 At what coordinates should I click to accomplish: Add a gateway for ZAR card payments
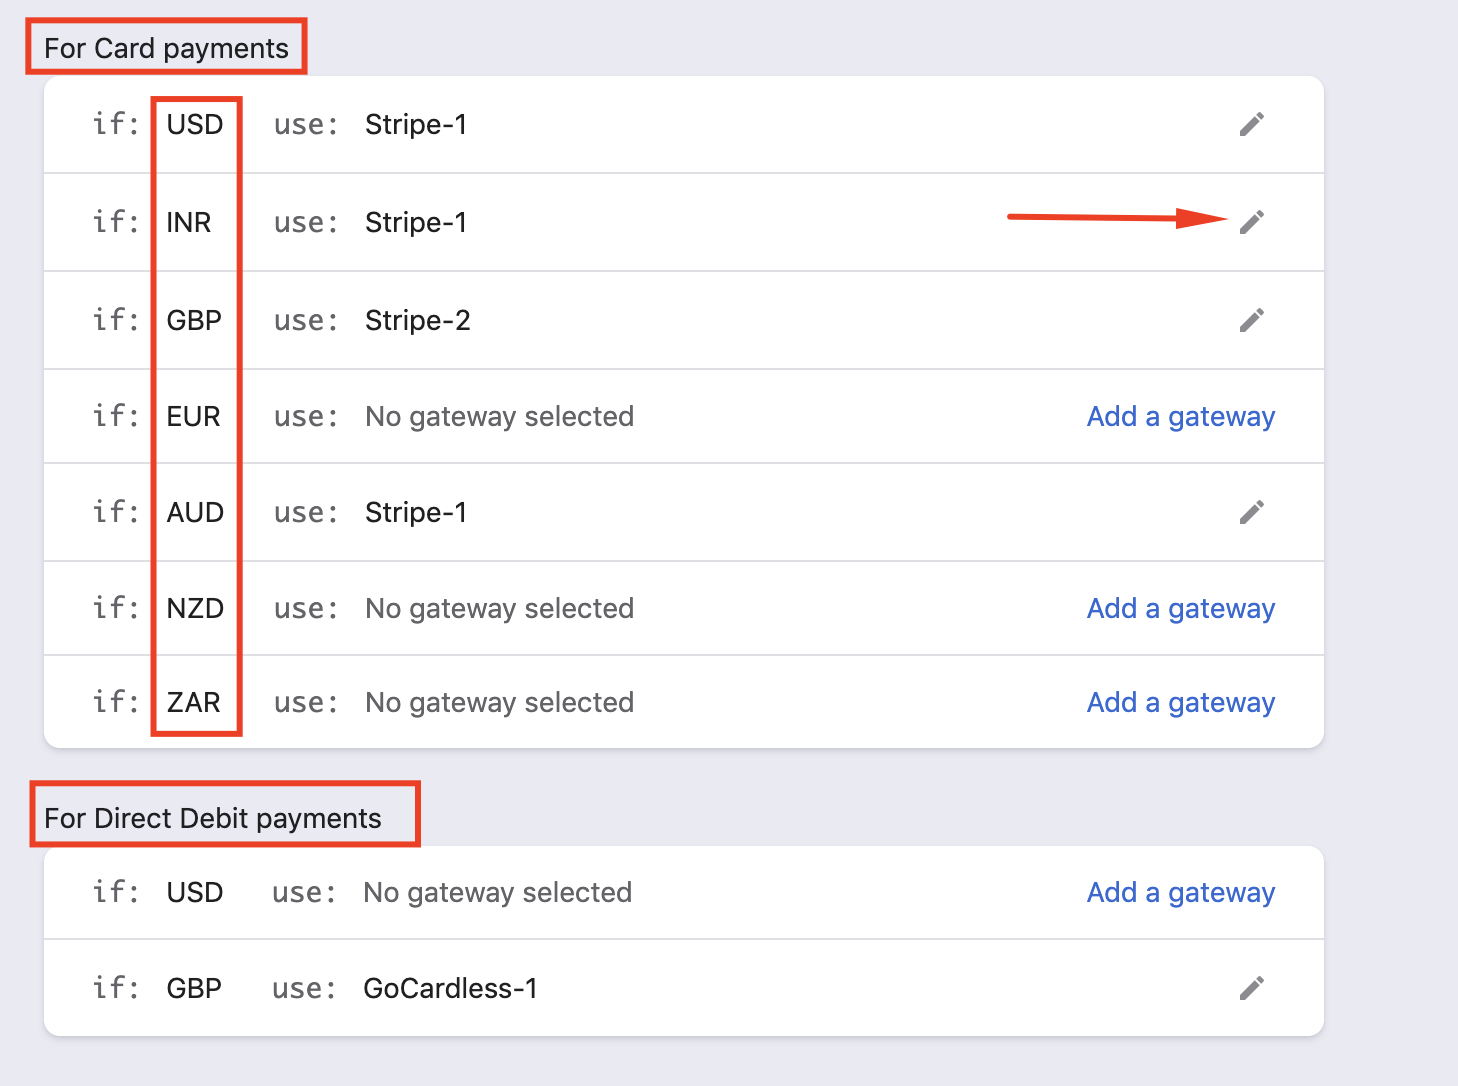1181,703
